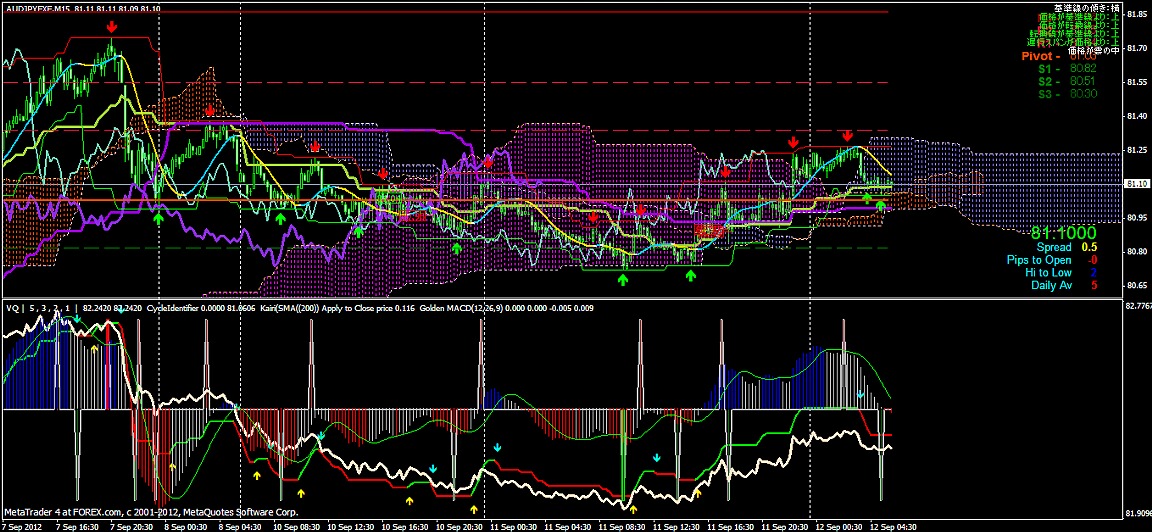
Task: Select the S1 support label
Action: pos(1044,69)
